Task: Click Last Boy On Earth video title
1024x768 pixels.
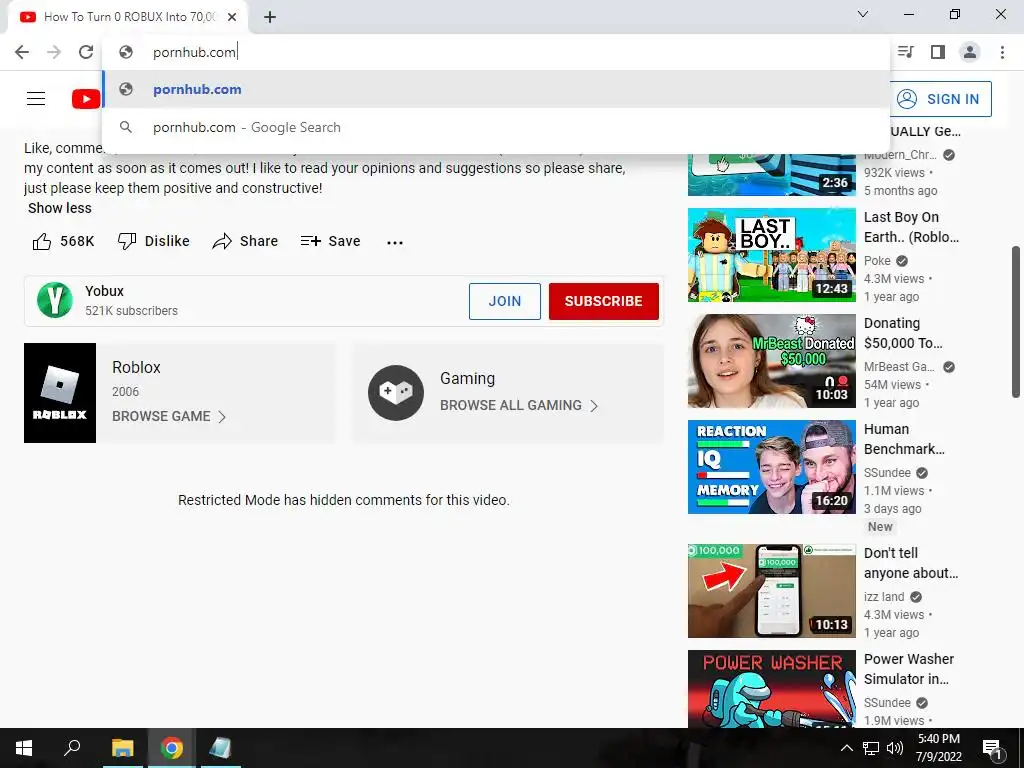Action: click(911, 227)
